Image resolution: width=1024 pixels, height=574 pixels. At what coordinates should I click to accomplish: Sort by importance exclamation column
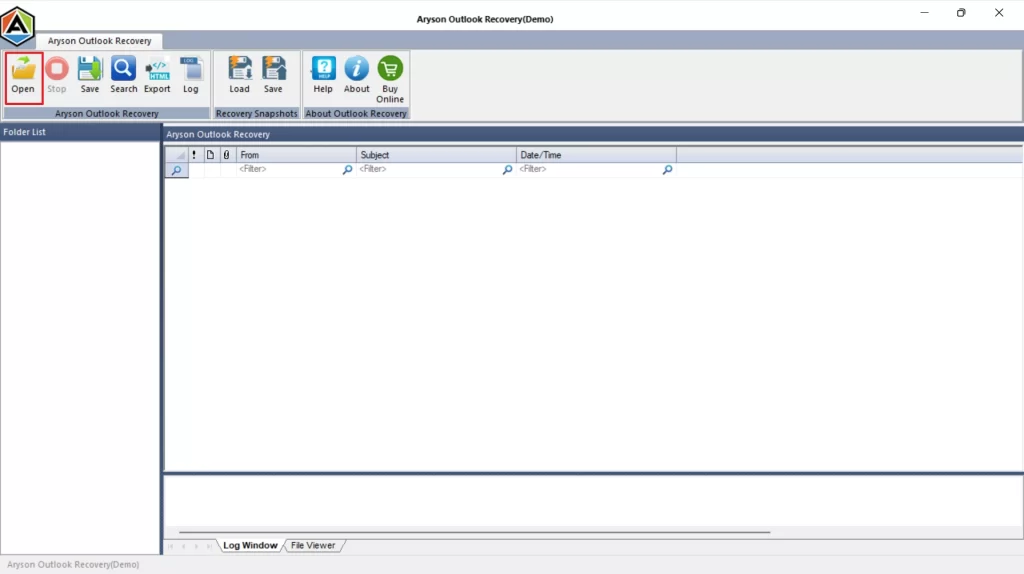coord(194,155)
